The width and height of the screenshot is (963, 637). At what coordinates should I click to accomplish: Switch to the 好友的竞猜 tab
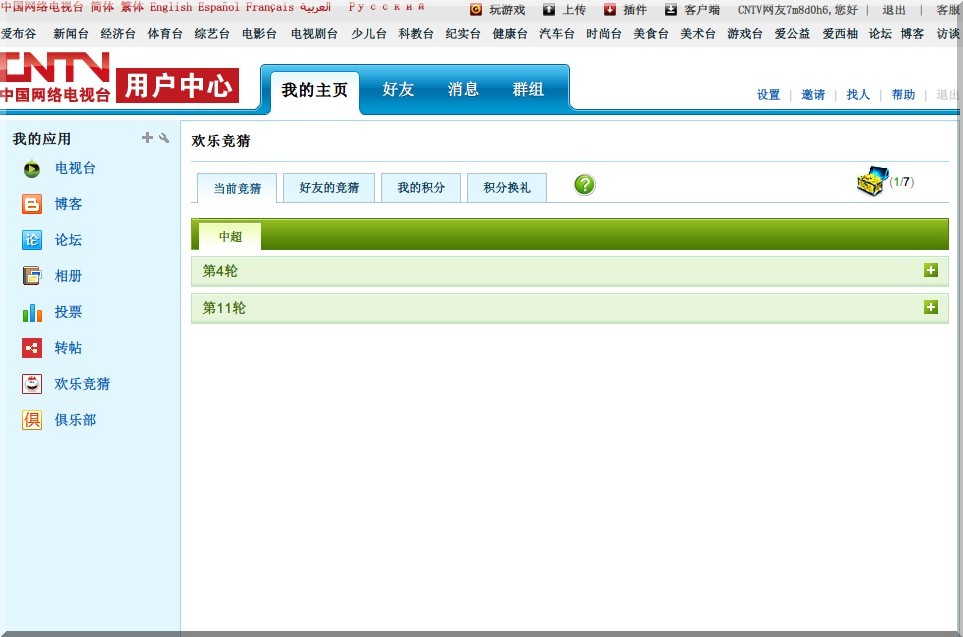pyautogui.click(x=328, y=188)
